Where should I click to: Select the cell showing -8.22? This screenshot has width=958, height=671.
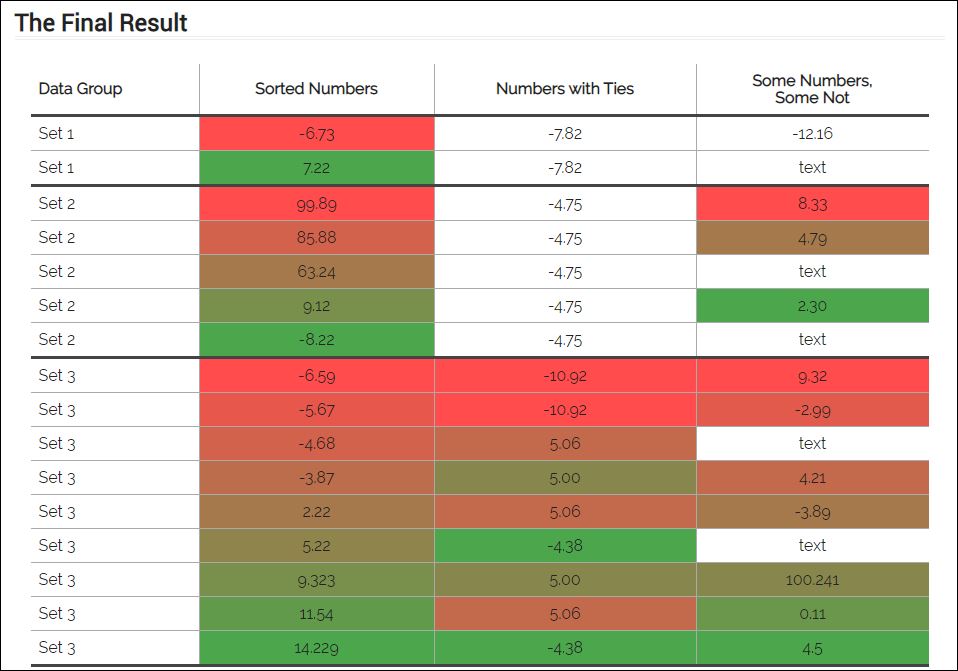316,340
